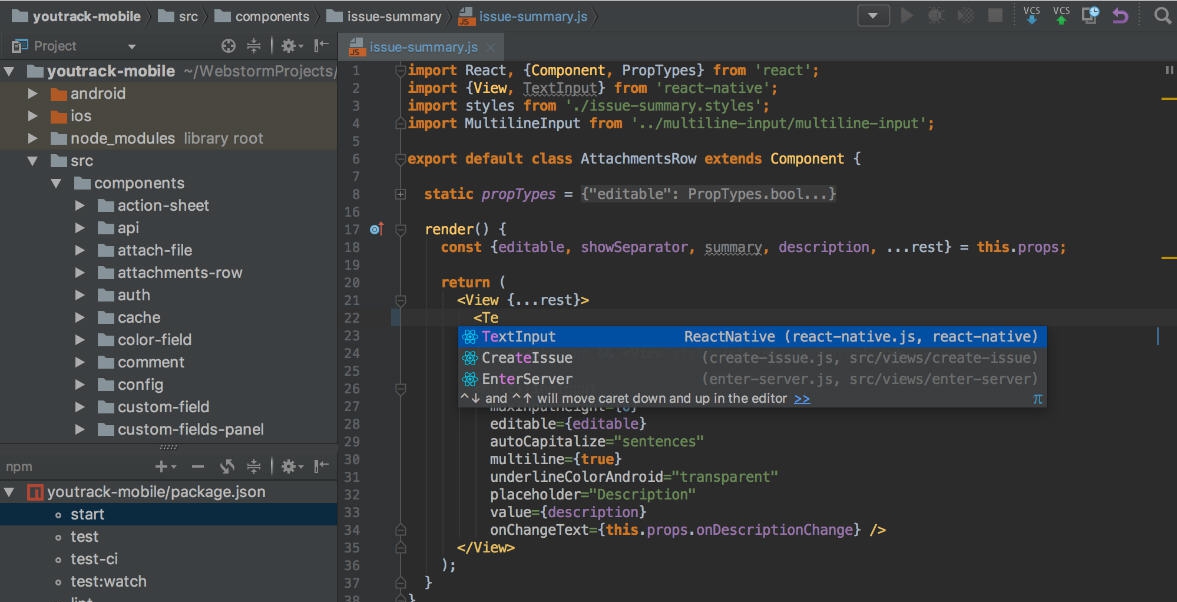
Task: Click the Update Project VCS down-arrow icon
Action: click(1031, 15)
